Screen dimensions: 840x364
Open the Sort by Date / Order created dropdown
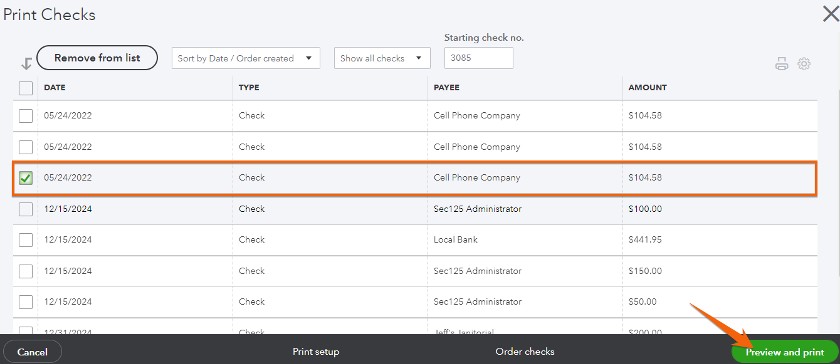click(246, 58)
